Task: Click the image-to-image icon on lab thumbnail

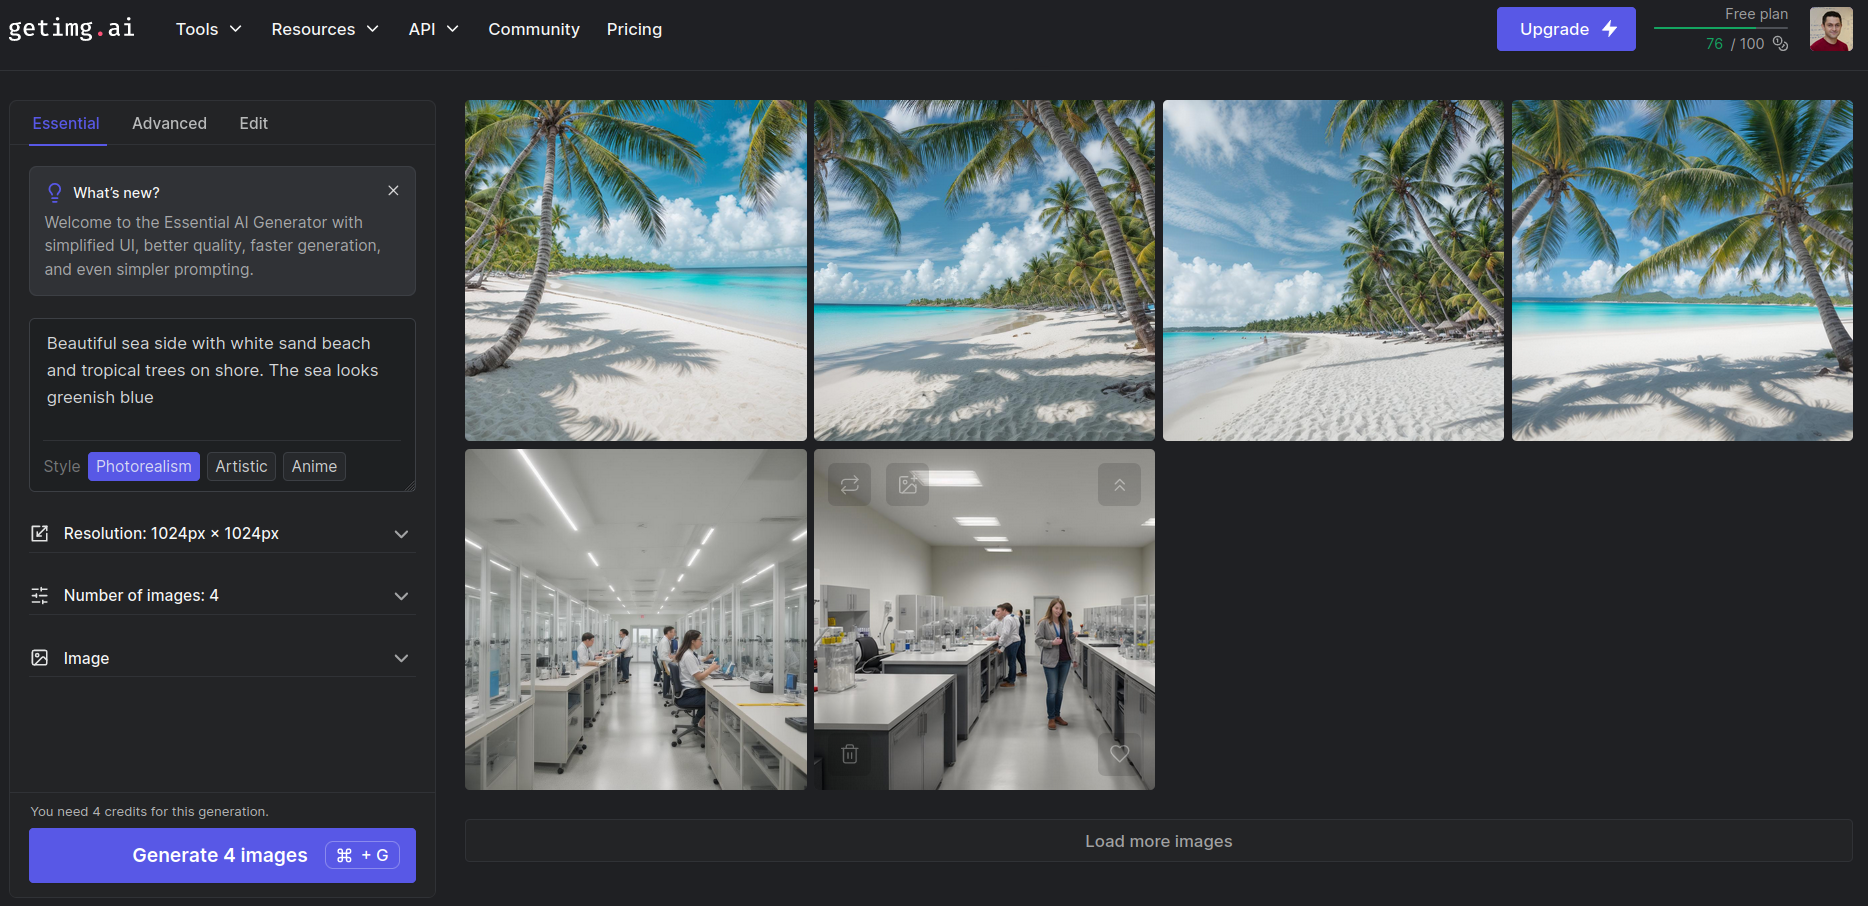Action: point(908,485)
